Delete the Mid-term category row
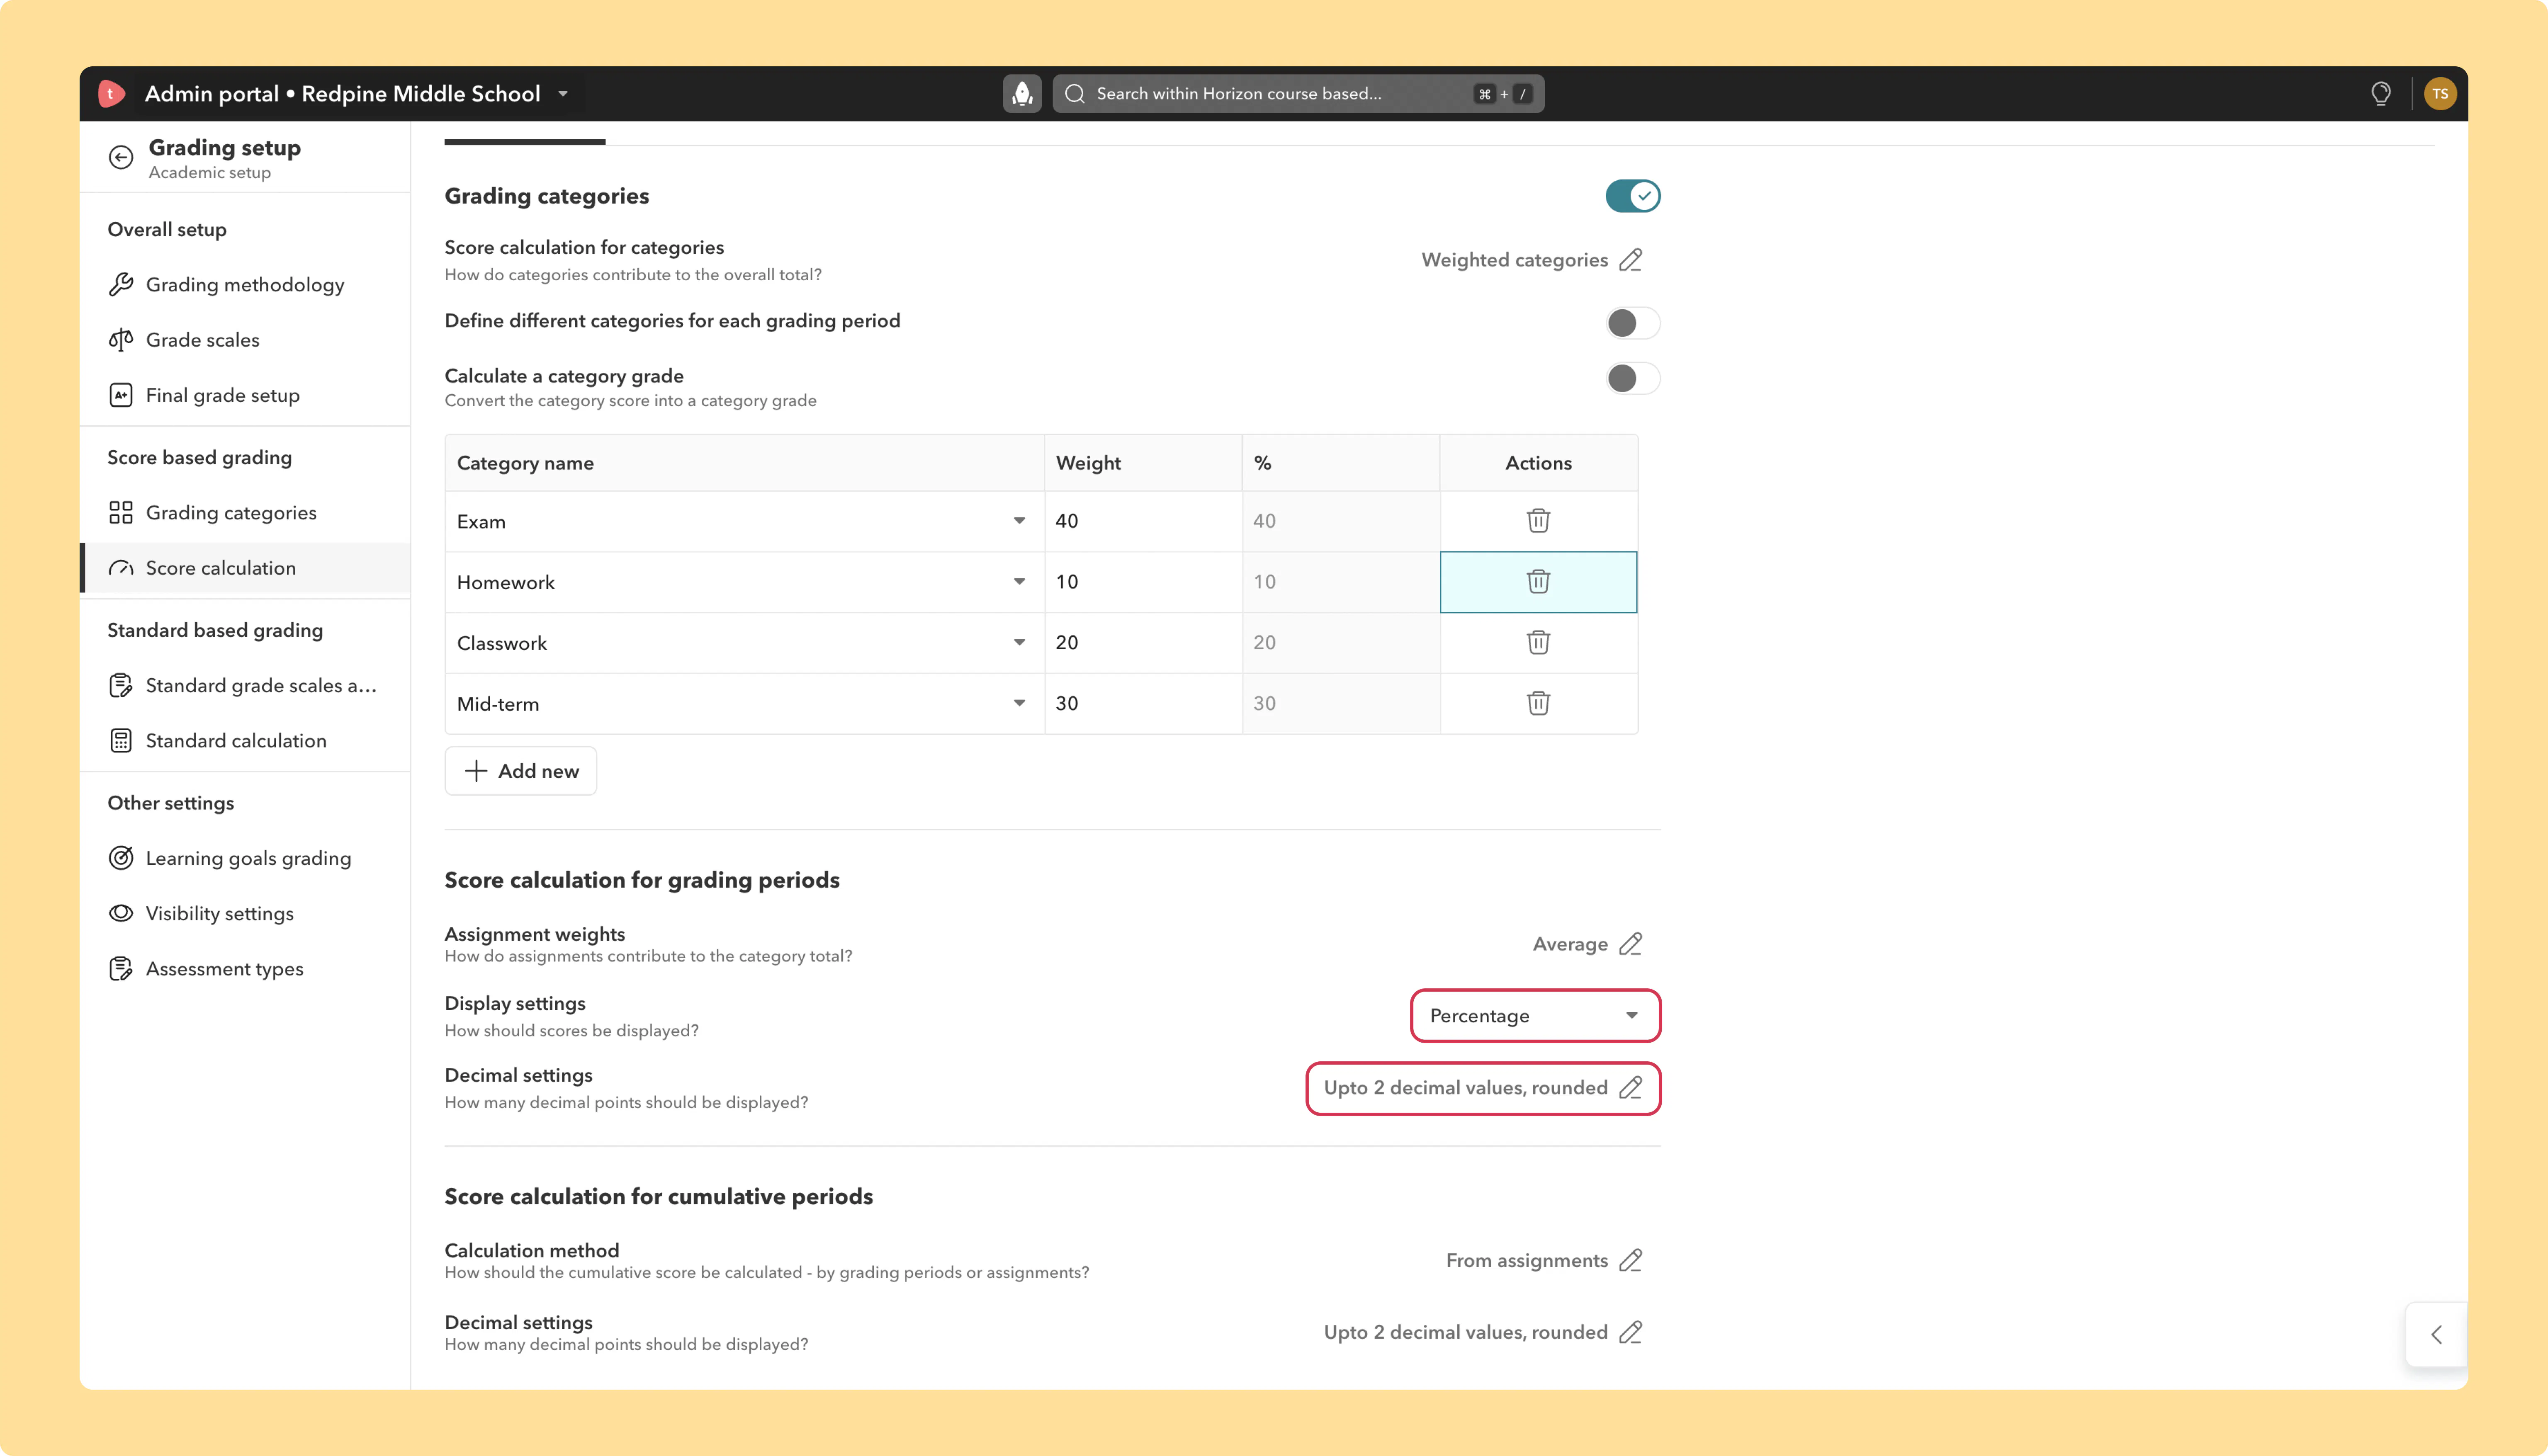This screenshot has width=2548, height=1456. [x=1538, y=704]
